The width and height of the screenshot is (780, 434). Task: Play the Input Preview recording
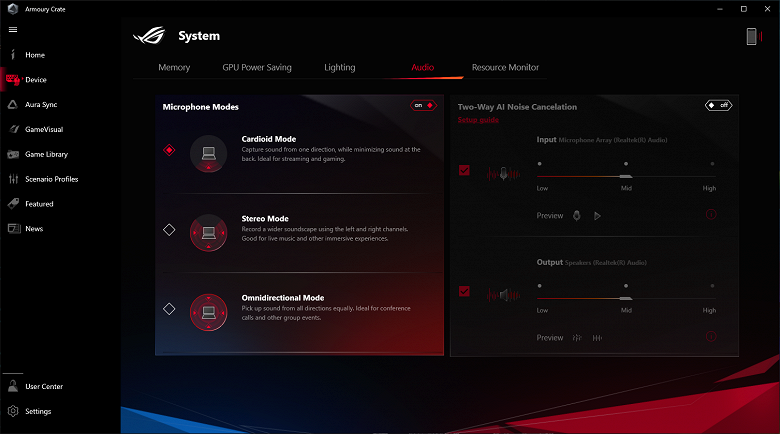(597, 216)
